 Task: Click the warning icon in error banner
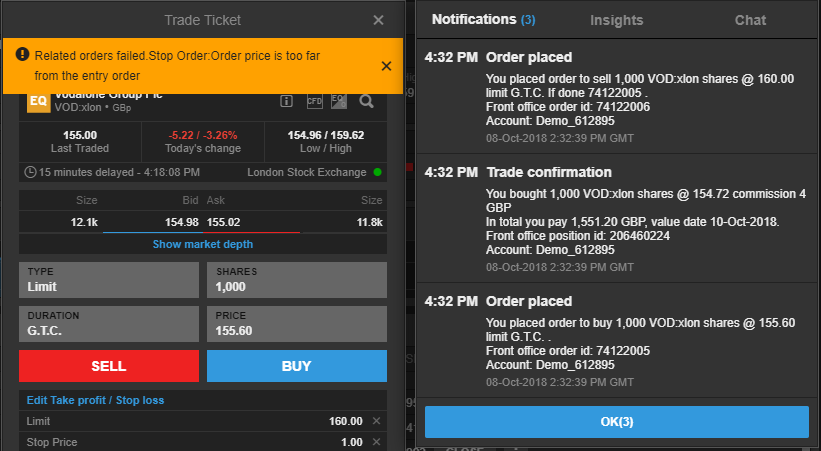(22, 55)
